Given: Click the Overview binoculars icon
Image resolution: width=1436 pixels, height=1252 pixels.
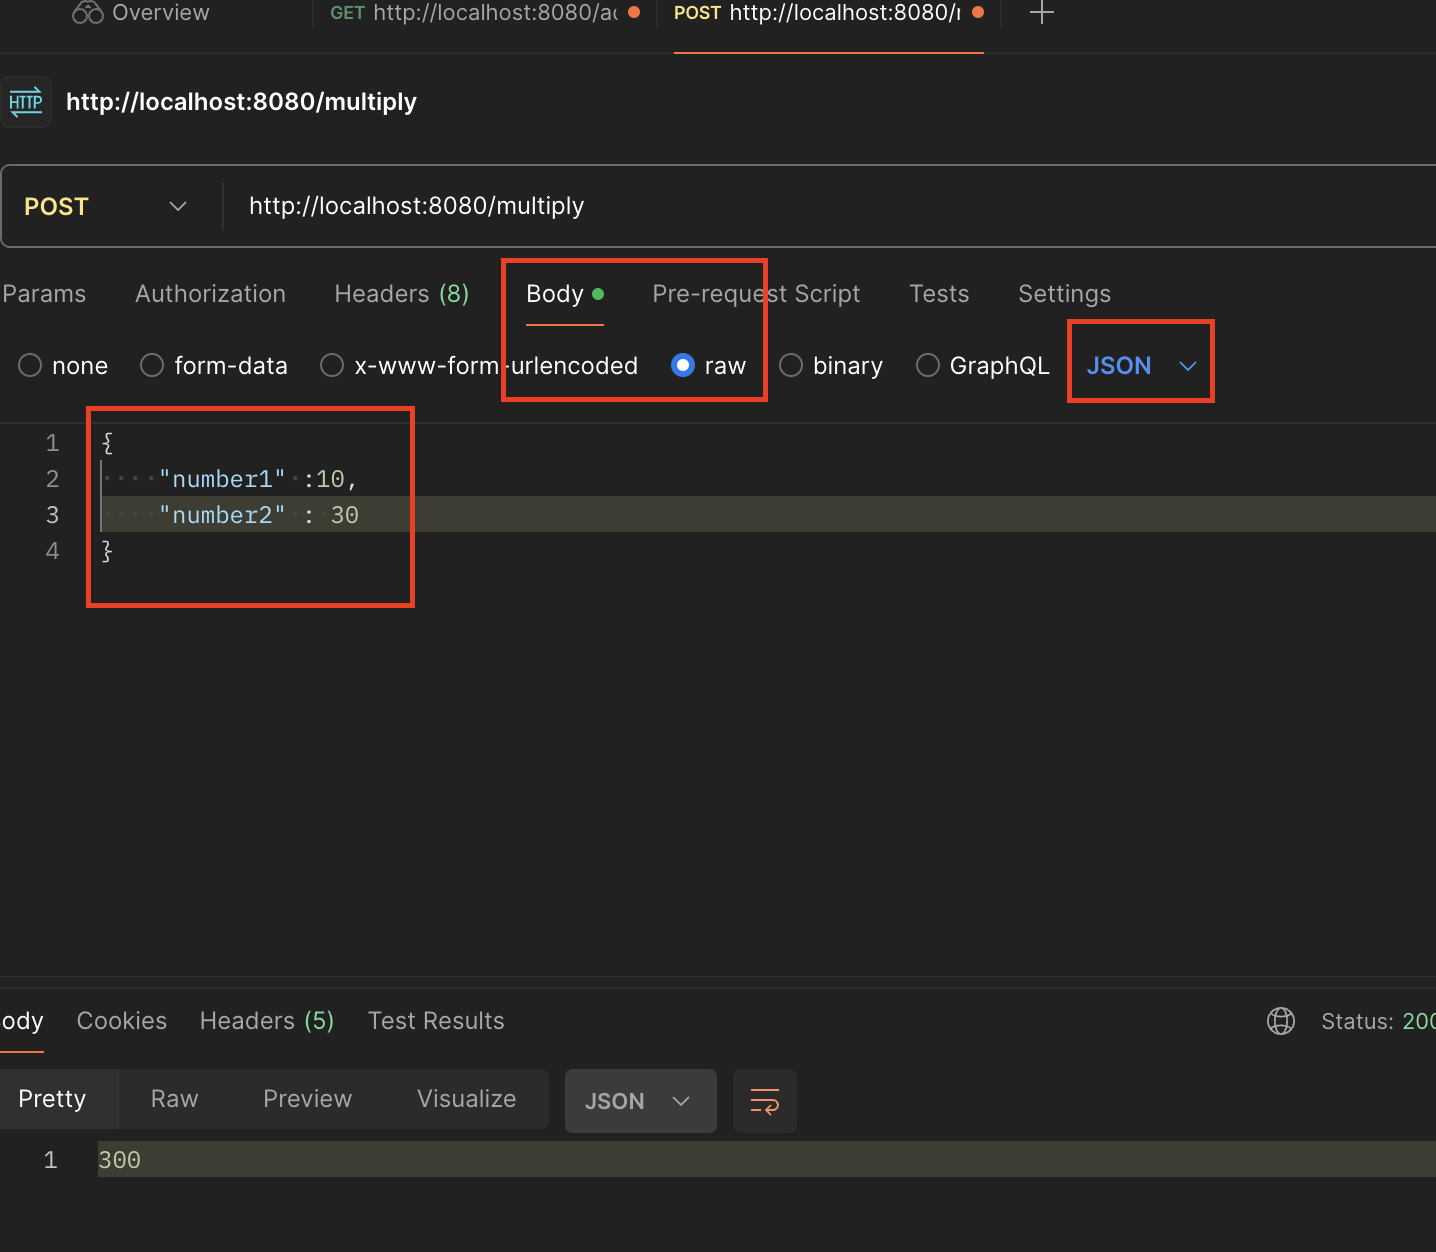Looking at the screenshot, I should point(88,13).
